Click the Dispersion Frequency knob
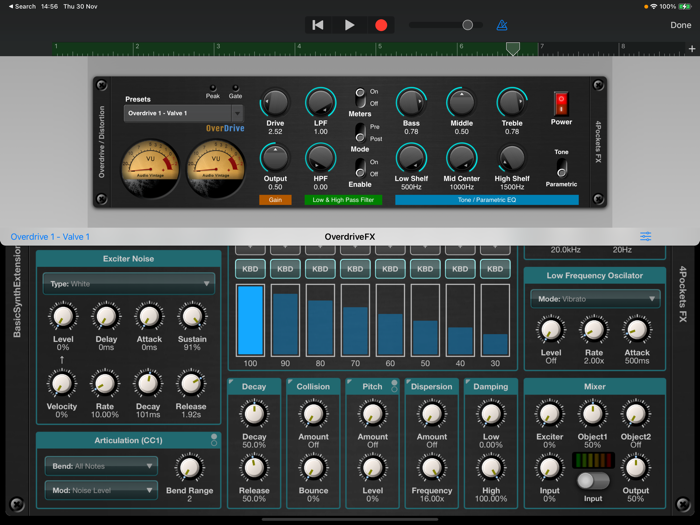The width and height of the screenshot is (700, 525). [432, 467]
